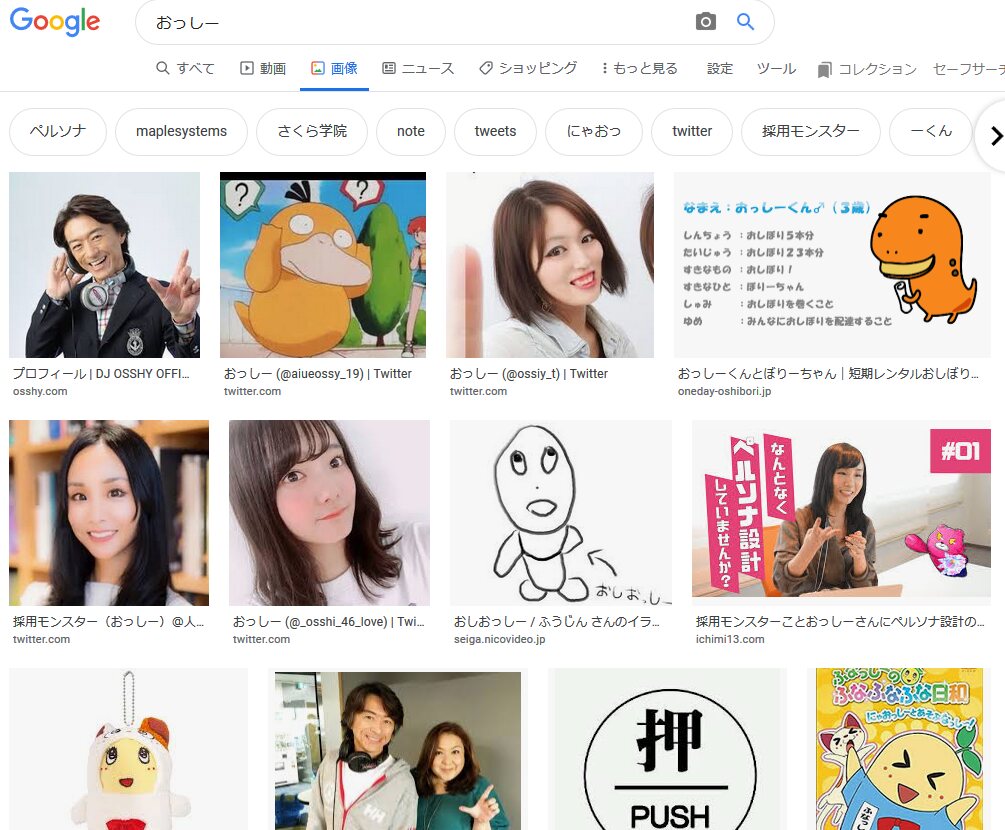The height and width of the screenshot is (830, 1005).
Task: Switch to the すべて tab
Action: click(185, 68)
